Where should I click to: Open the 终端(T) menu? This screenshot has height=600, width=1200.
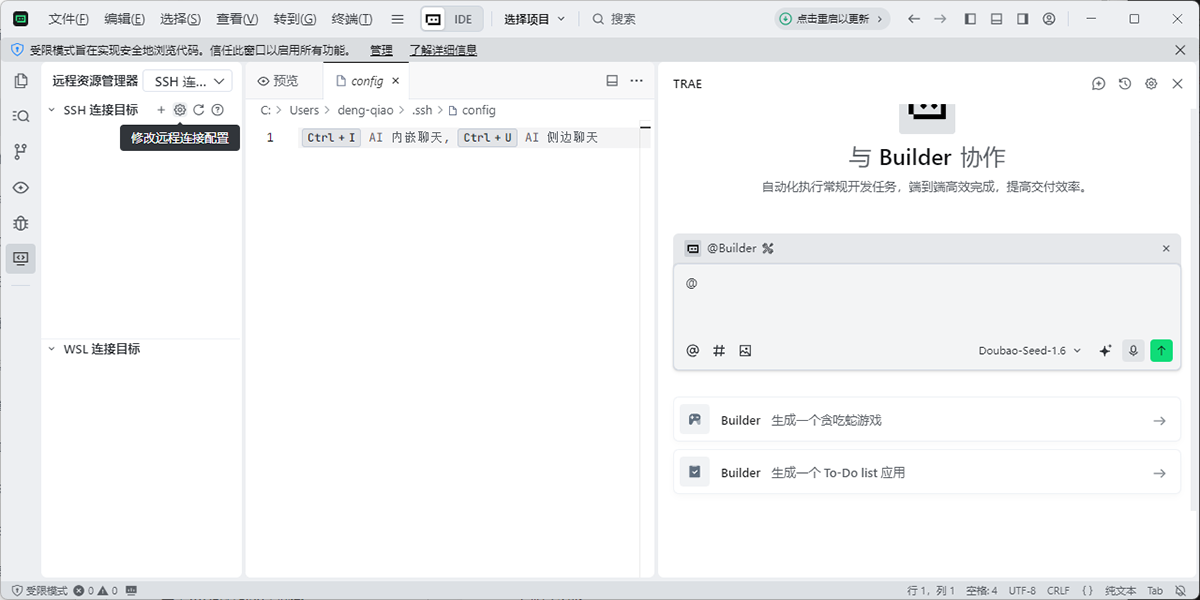click(x=352, y=19)
